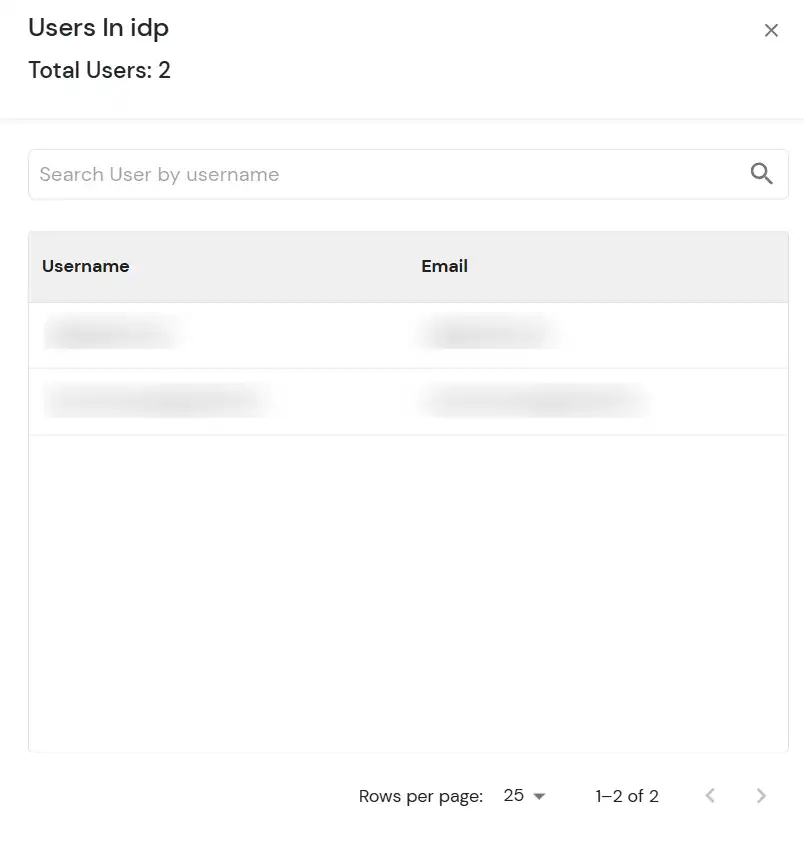Open the Rows per page dropdown
The image size is (804, 853).
pyautogui.click(x=524, y=796)
